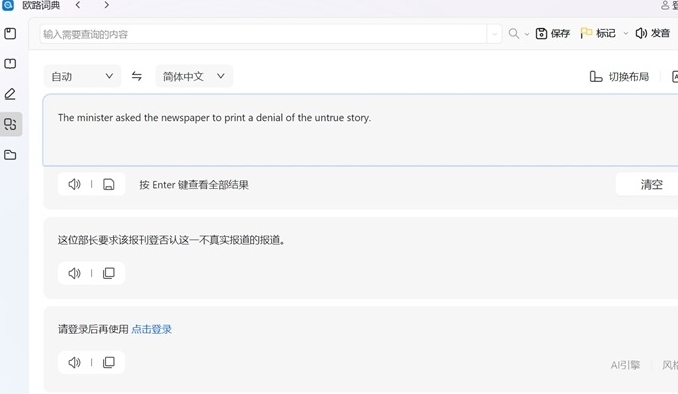Swap source and target languages
Viewport: 678px width, 394px height.
(x=137, y=76)
